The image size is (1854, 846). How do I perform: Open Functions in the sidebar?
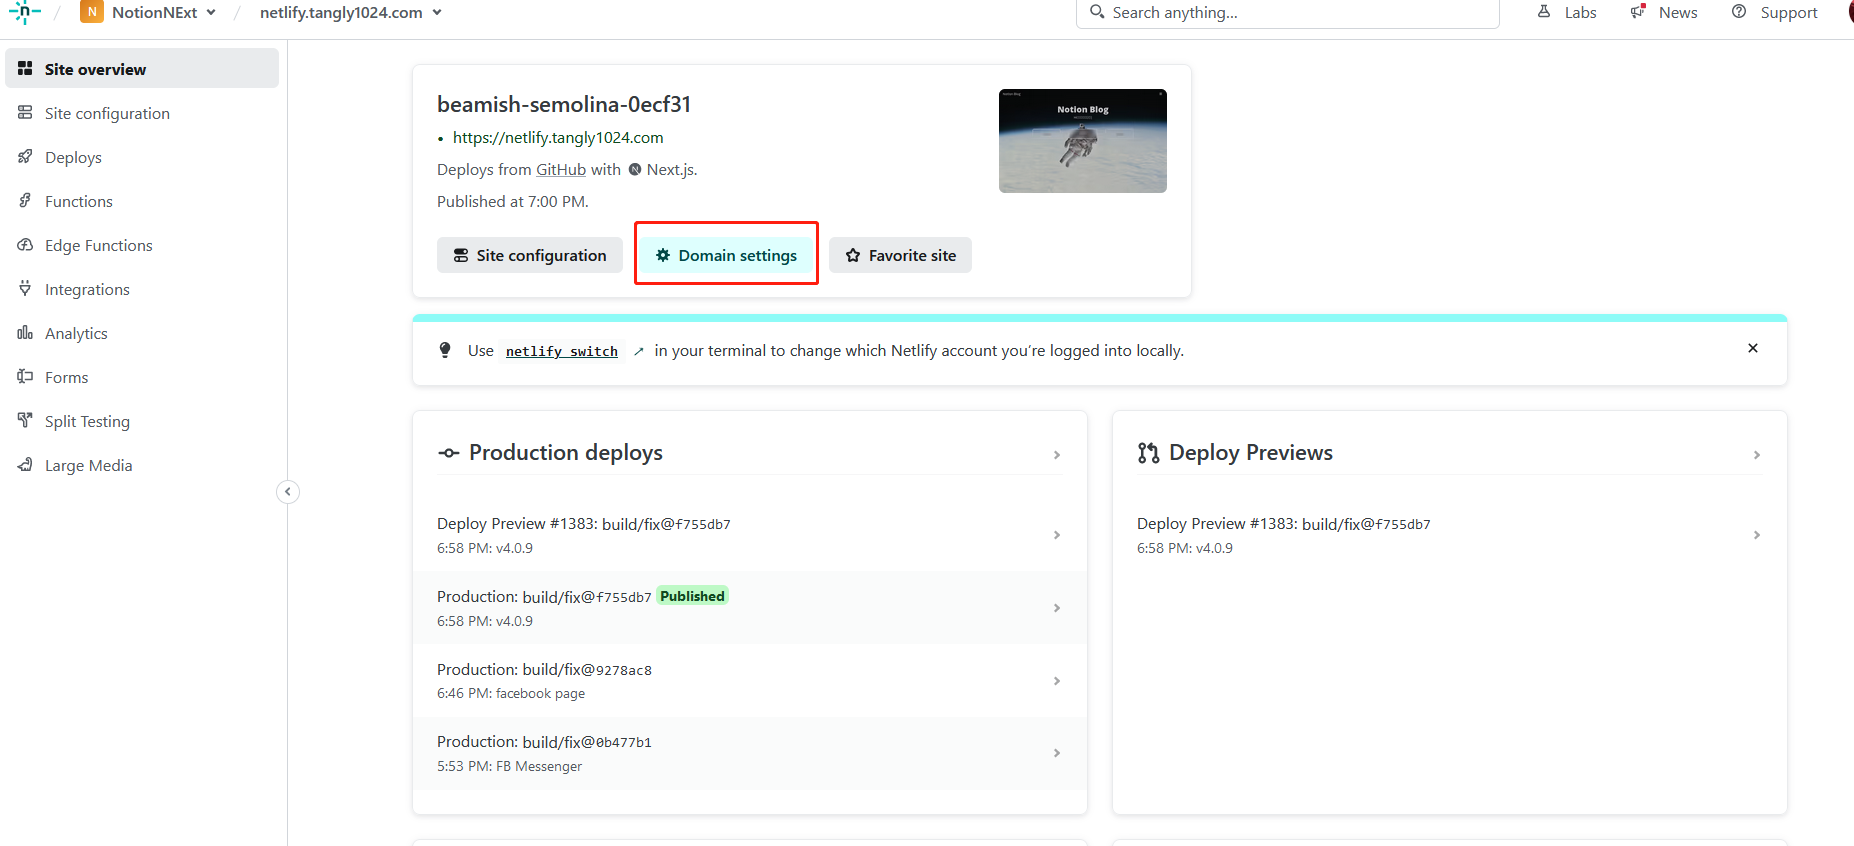tap(142, 201)
